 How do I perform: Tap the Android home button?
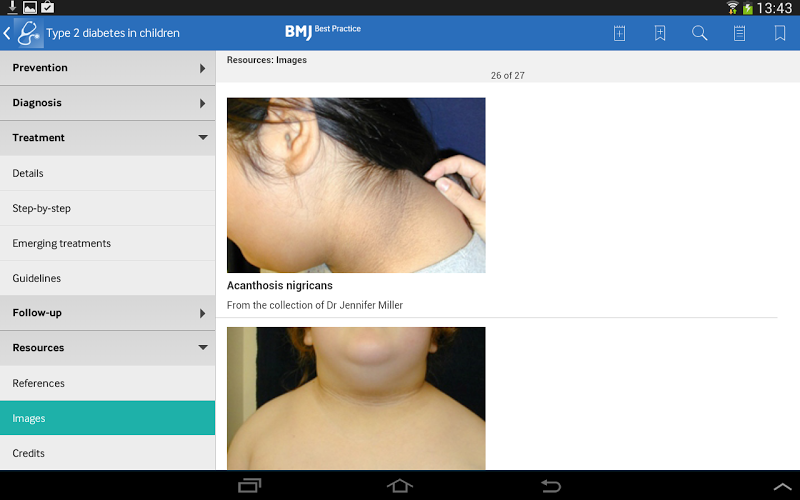pyautogui.click(x=399, y=485)
